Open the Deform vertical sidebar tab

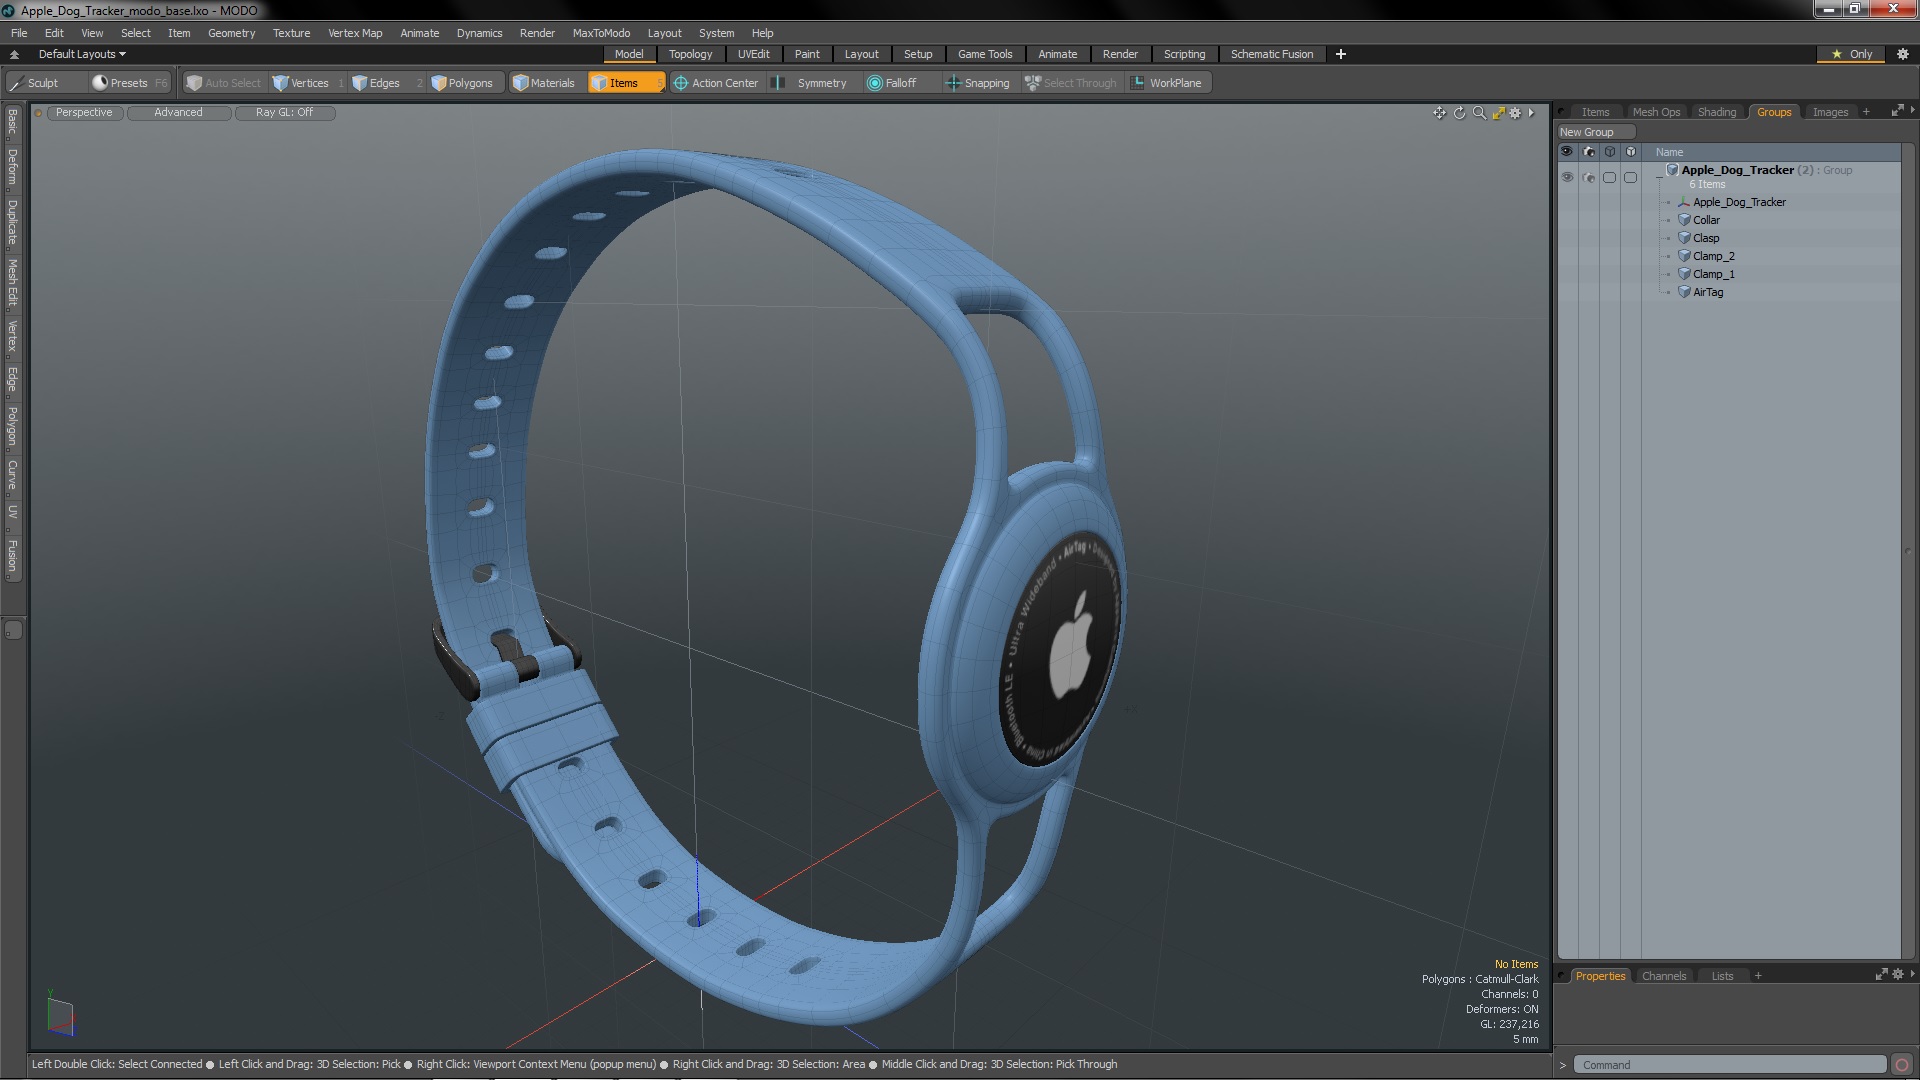(x=12, y=168)
